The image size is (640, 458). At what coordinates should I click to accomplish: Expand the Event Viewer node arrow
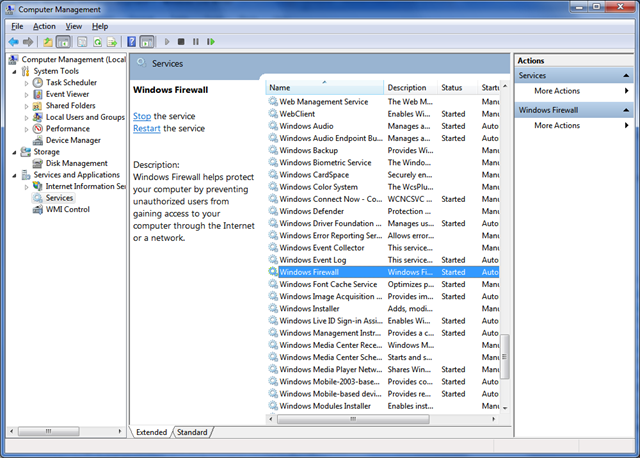(x=27, y=95)
